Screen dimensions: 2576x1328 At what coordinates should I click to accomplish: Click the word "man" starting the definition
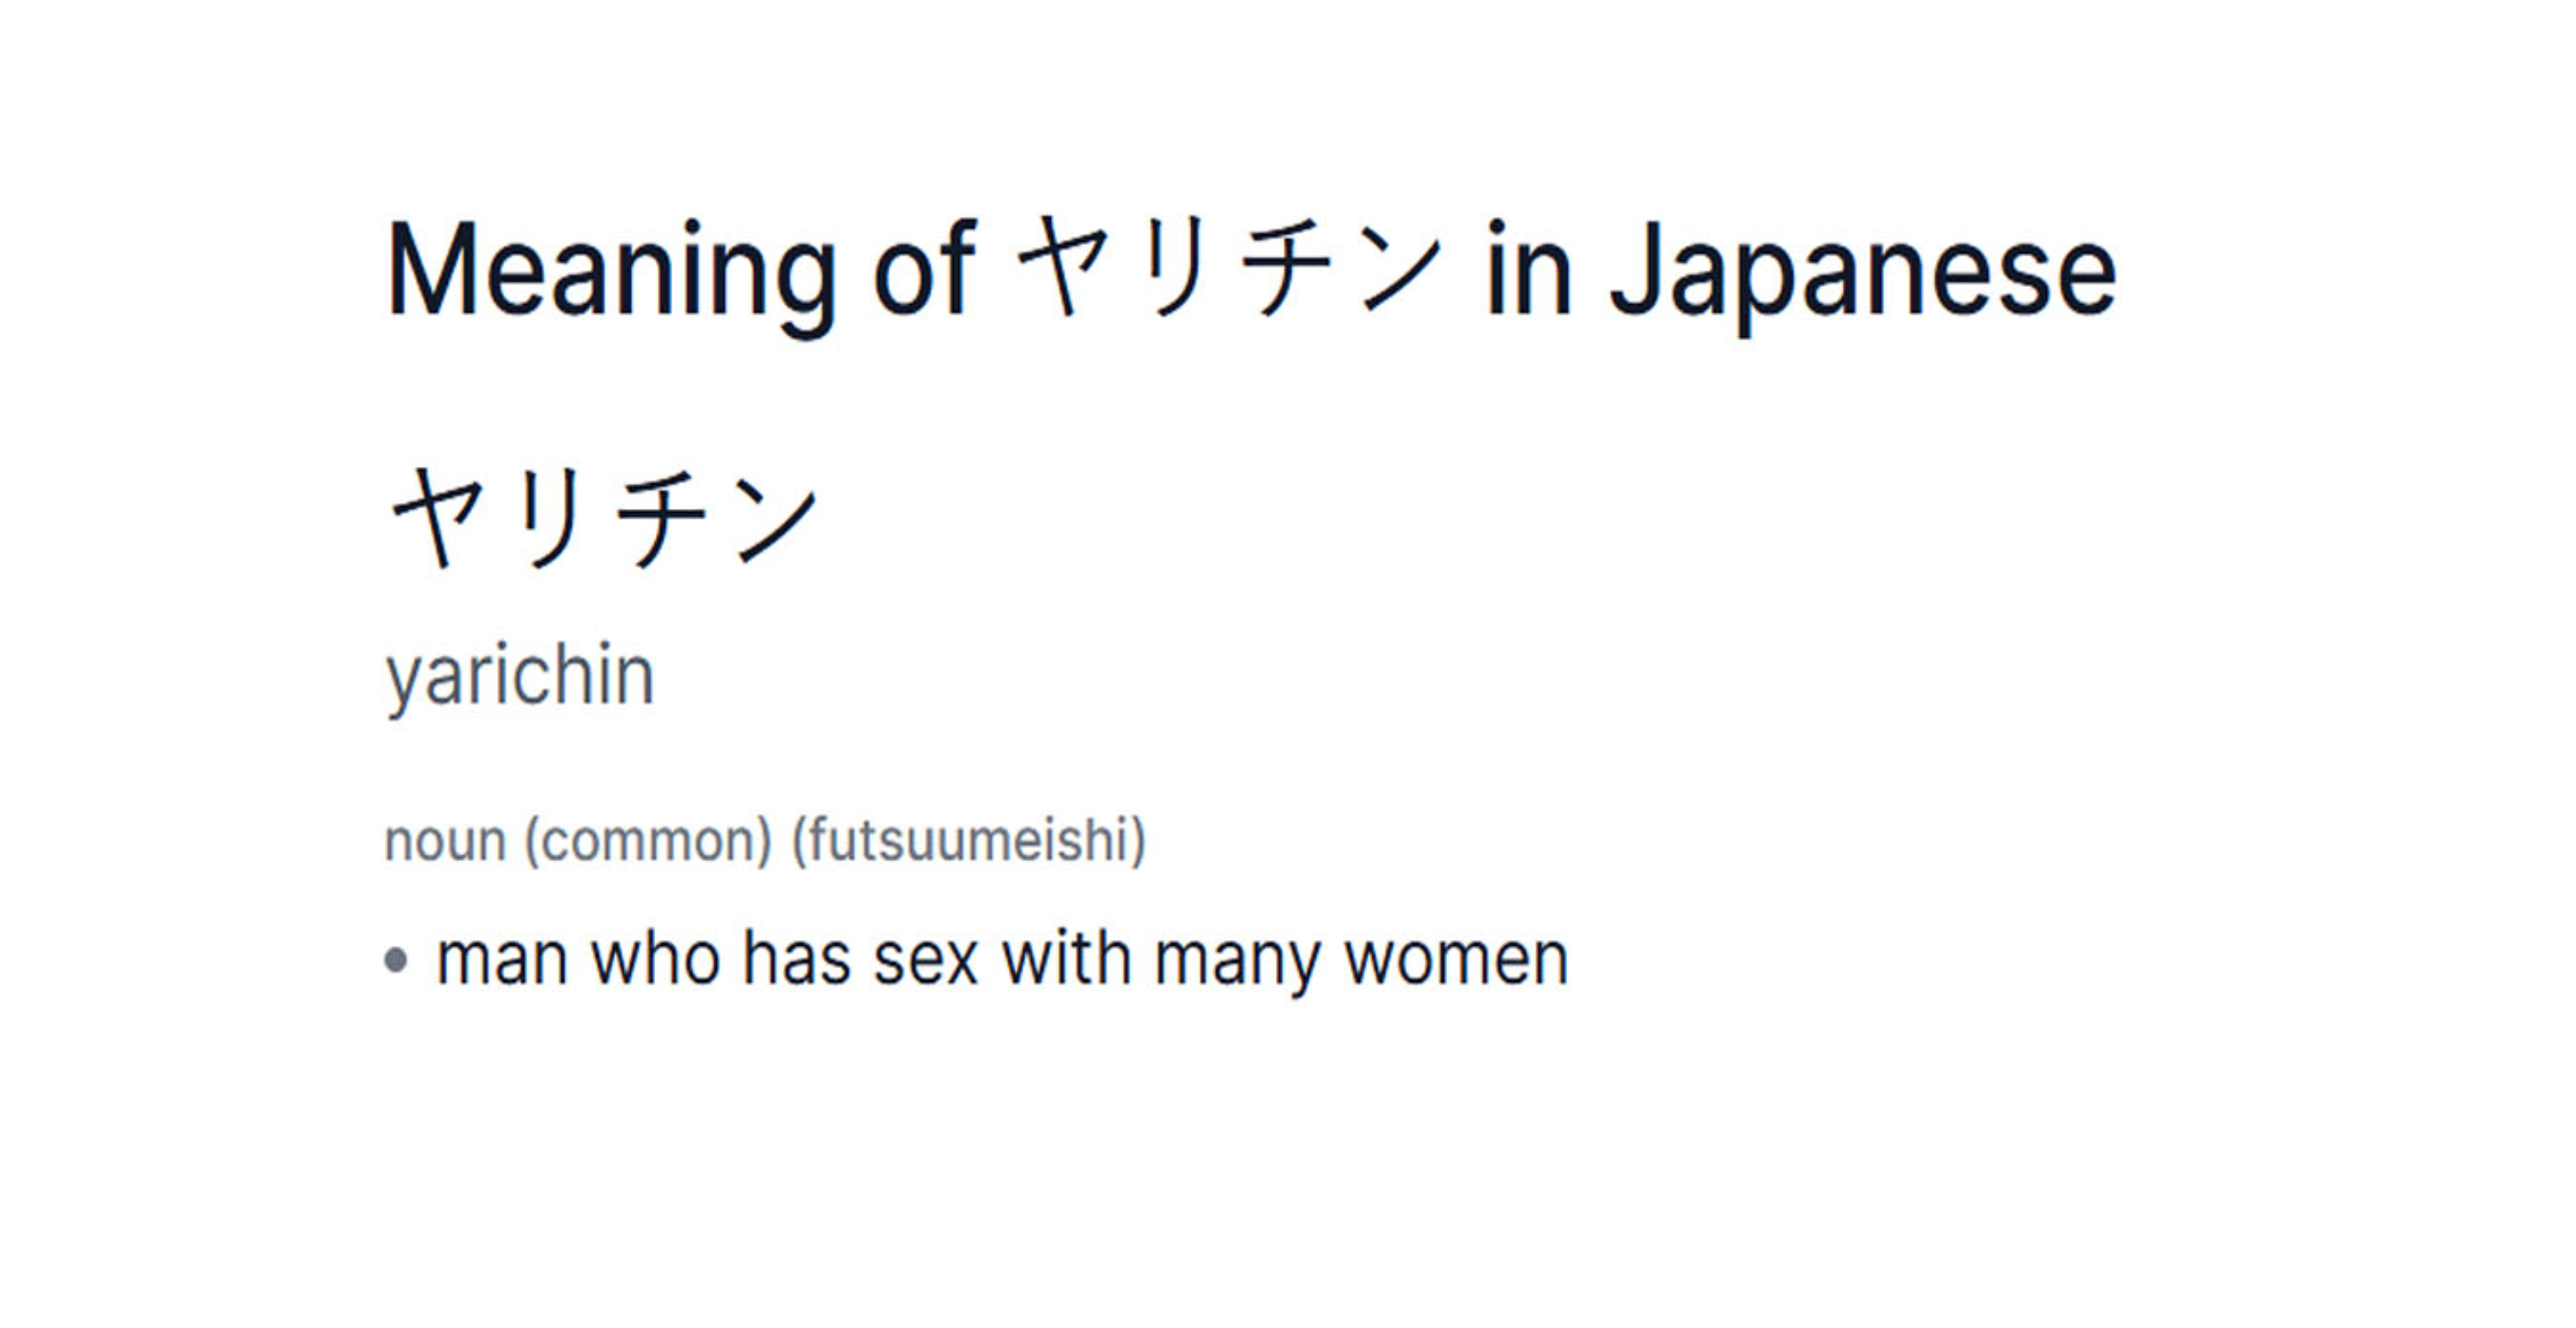point(502,960)
